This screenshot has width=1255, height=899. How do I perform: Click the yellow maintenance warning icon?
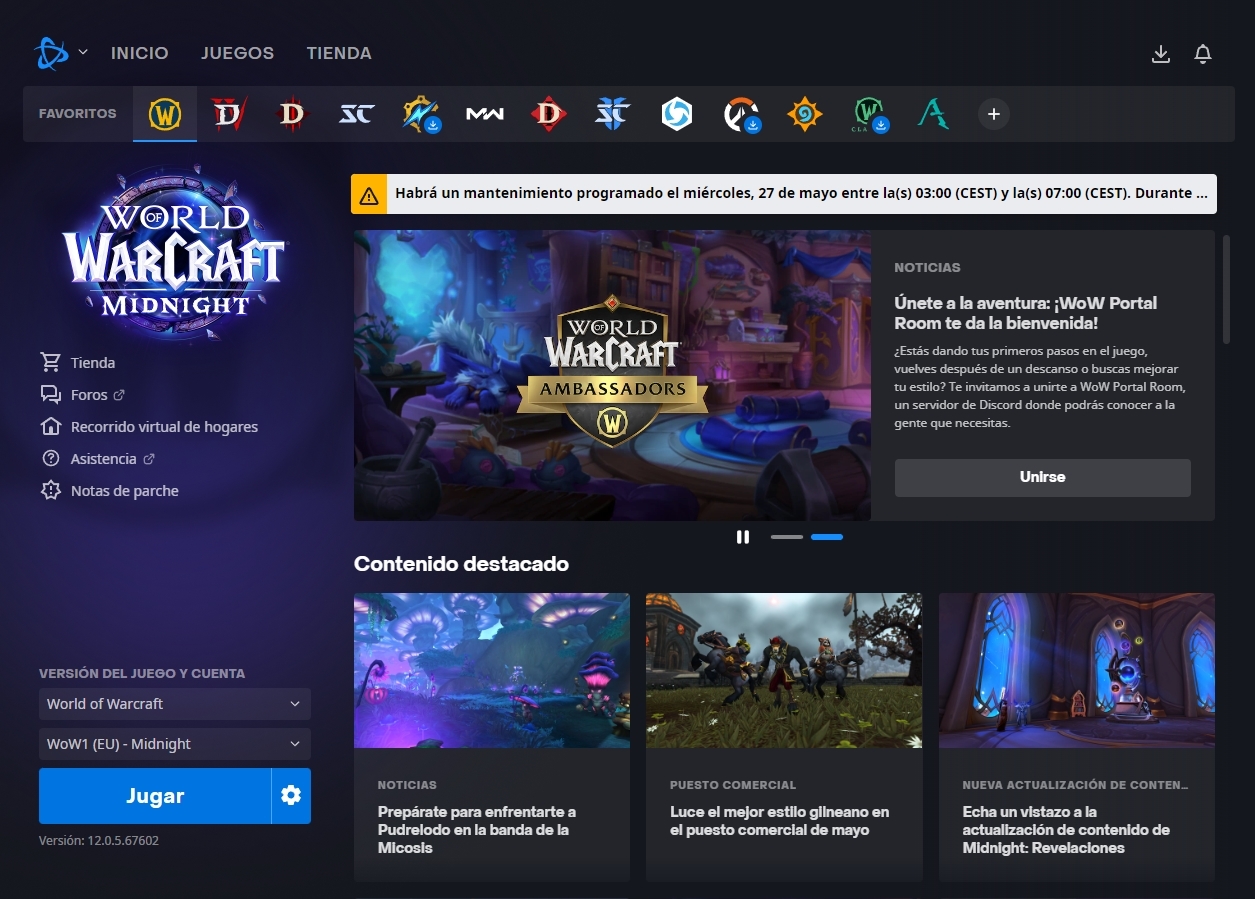[x=368, y=194]
